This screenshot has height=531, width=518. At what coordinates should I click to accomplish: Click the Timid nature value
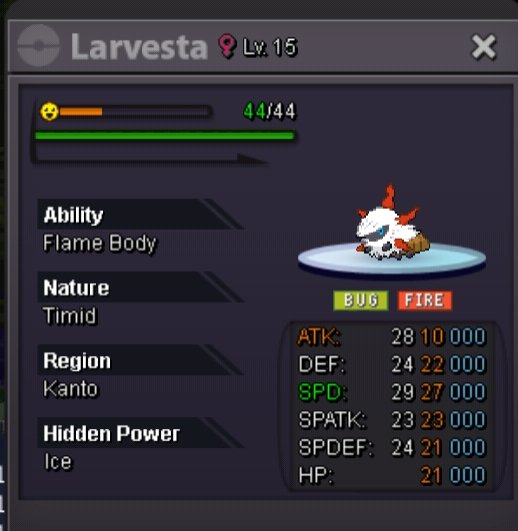(x=70, y=316)
